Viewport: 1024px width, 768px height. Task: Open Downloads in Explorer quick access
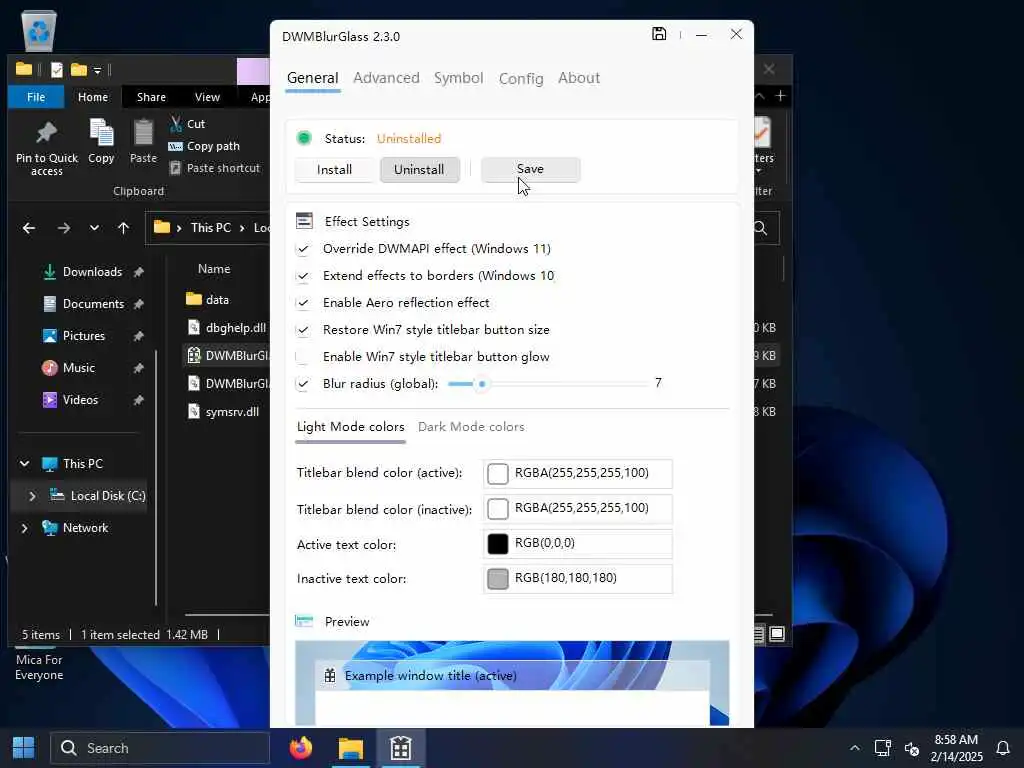point(92,272)
